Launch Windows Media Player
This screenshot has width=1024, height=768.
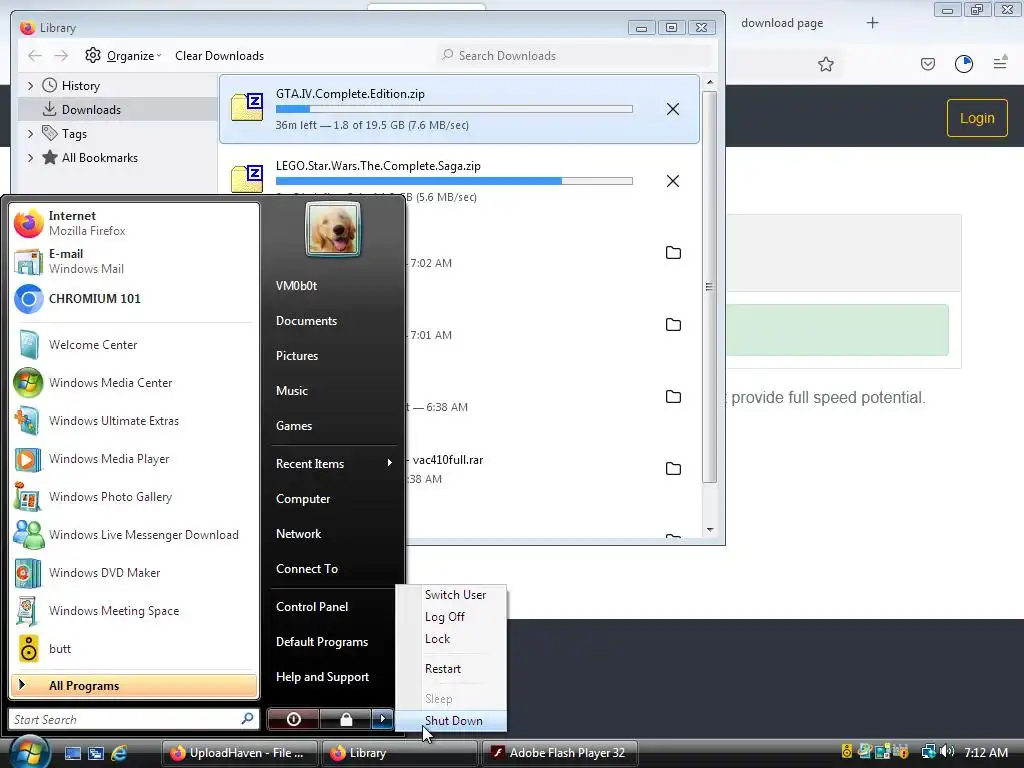tap(134, 458)
